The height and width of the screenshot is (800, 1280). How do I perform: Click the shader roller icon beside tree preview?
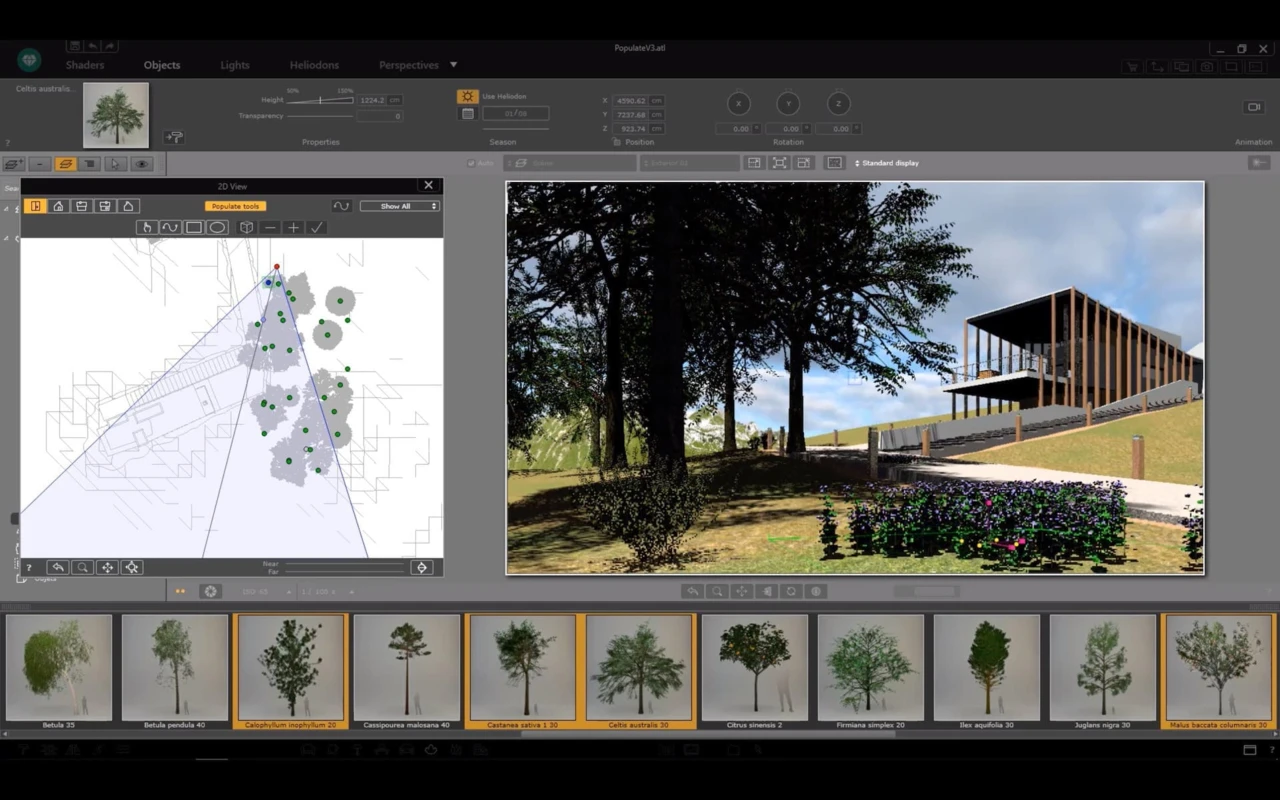point(173,137)
